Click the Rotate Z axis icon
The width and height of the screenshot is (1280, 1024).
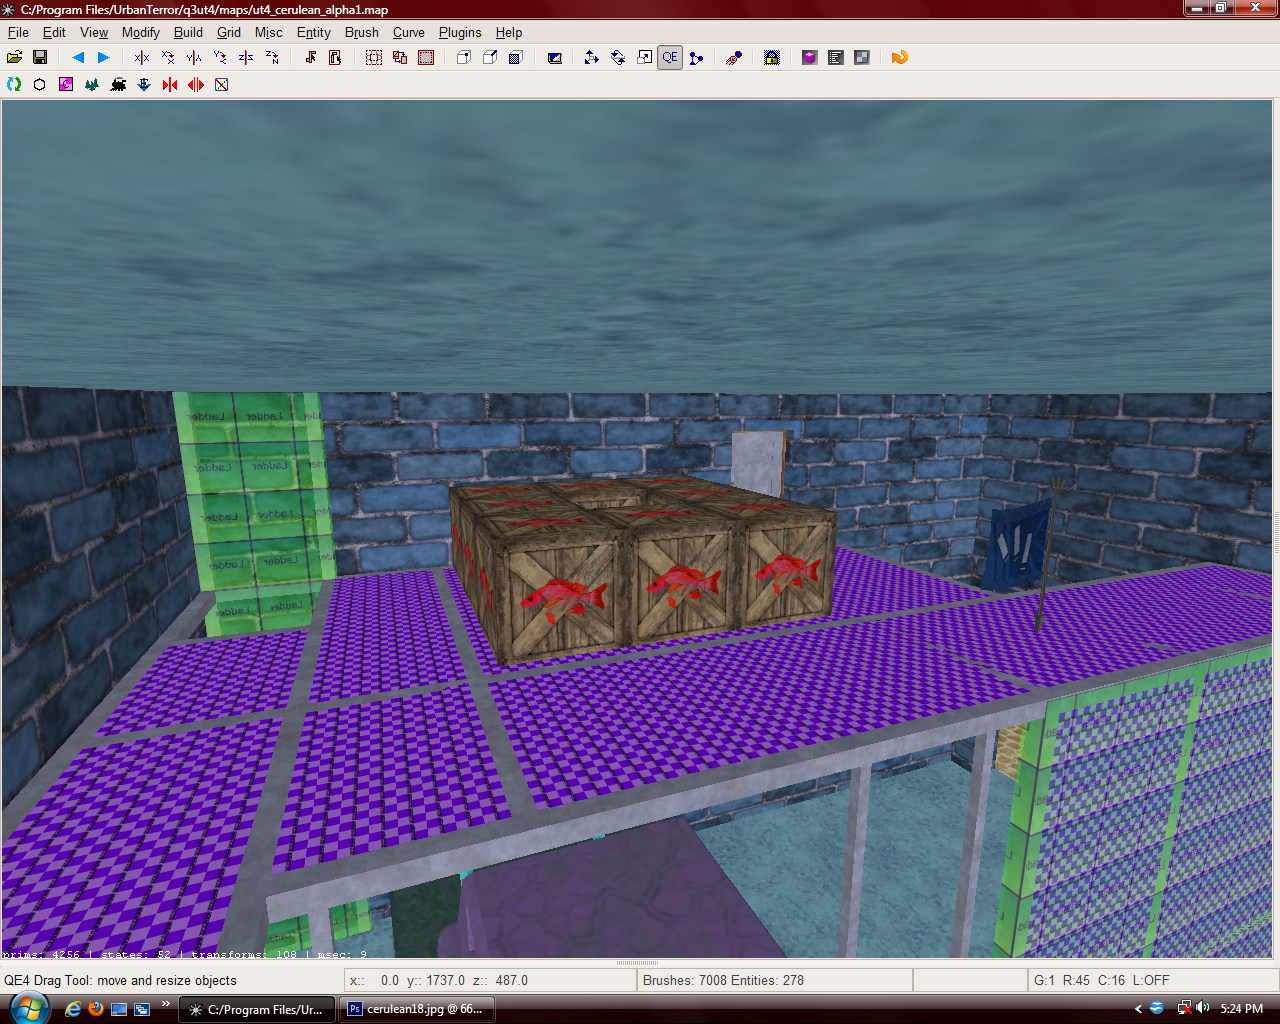pyautogui.click(x=272, y=58)
